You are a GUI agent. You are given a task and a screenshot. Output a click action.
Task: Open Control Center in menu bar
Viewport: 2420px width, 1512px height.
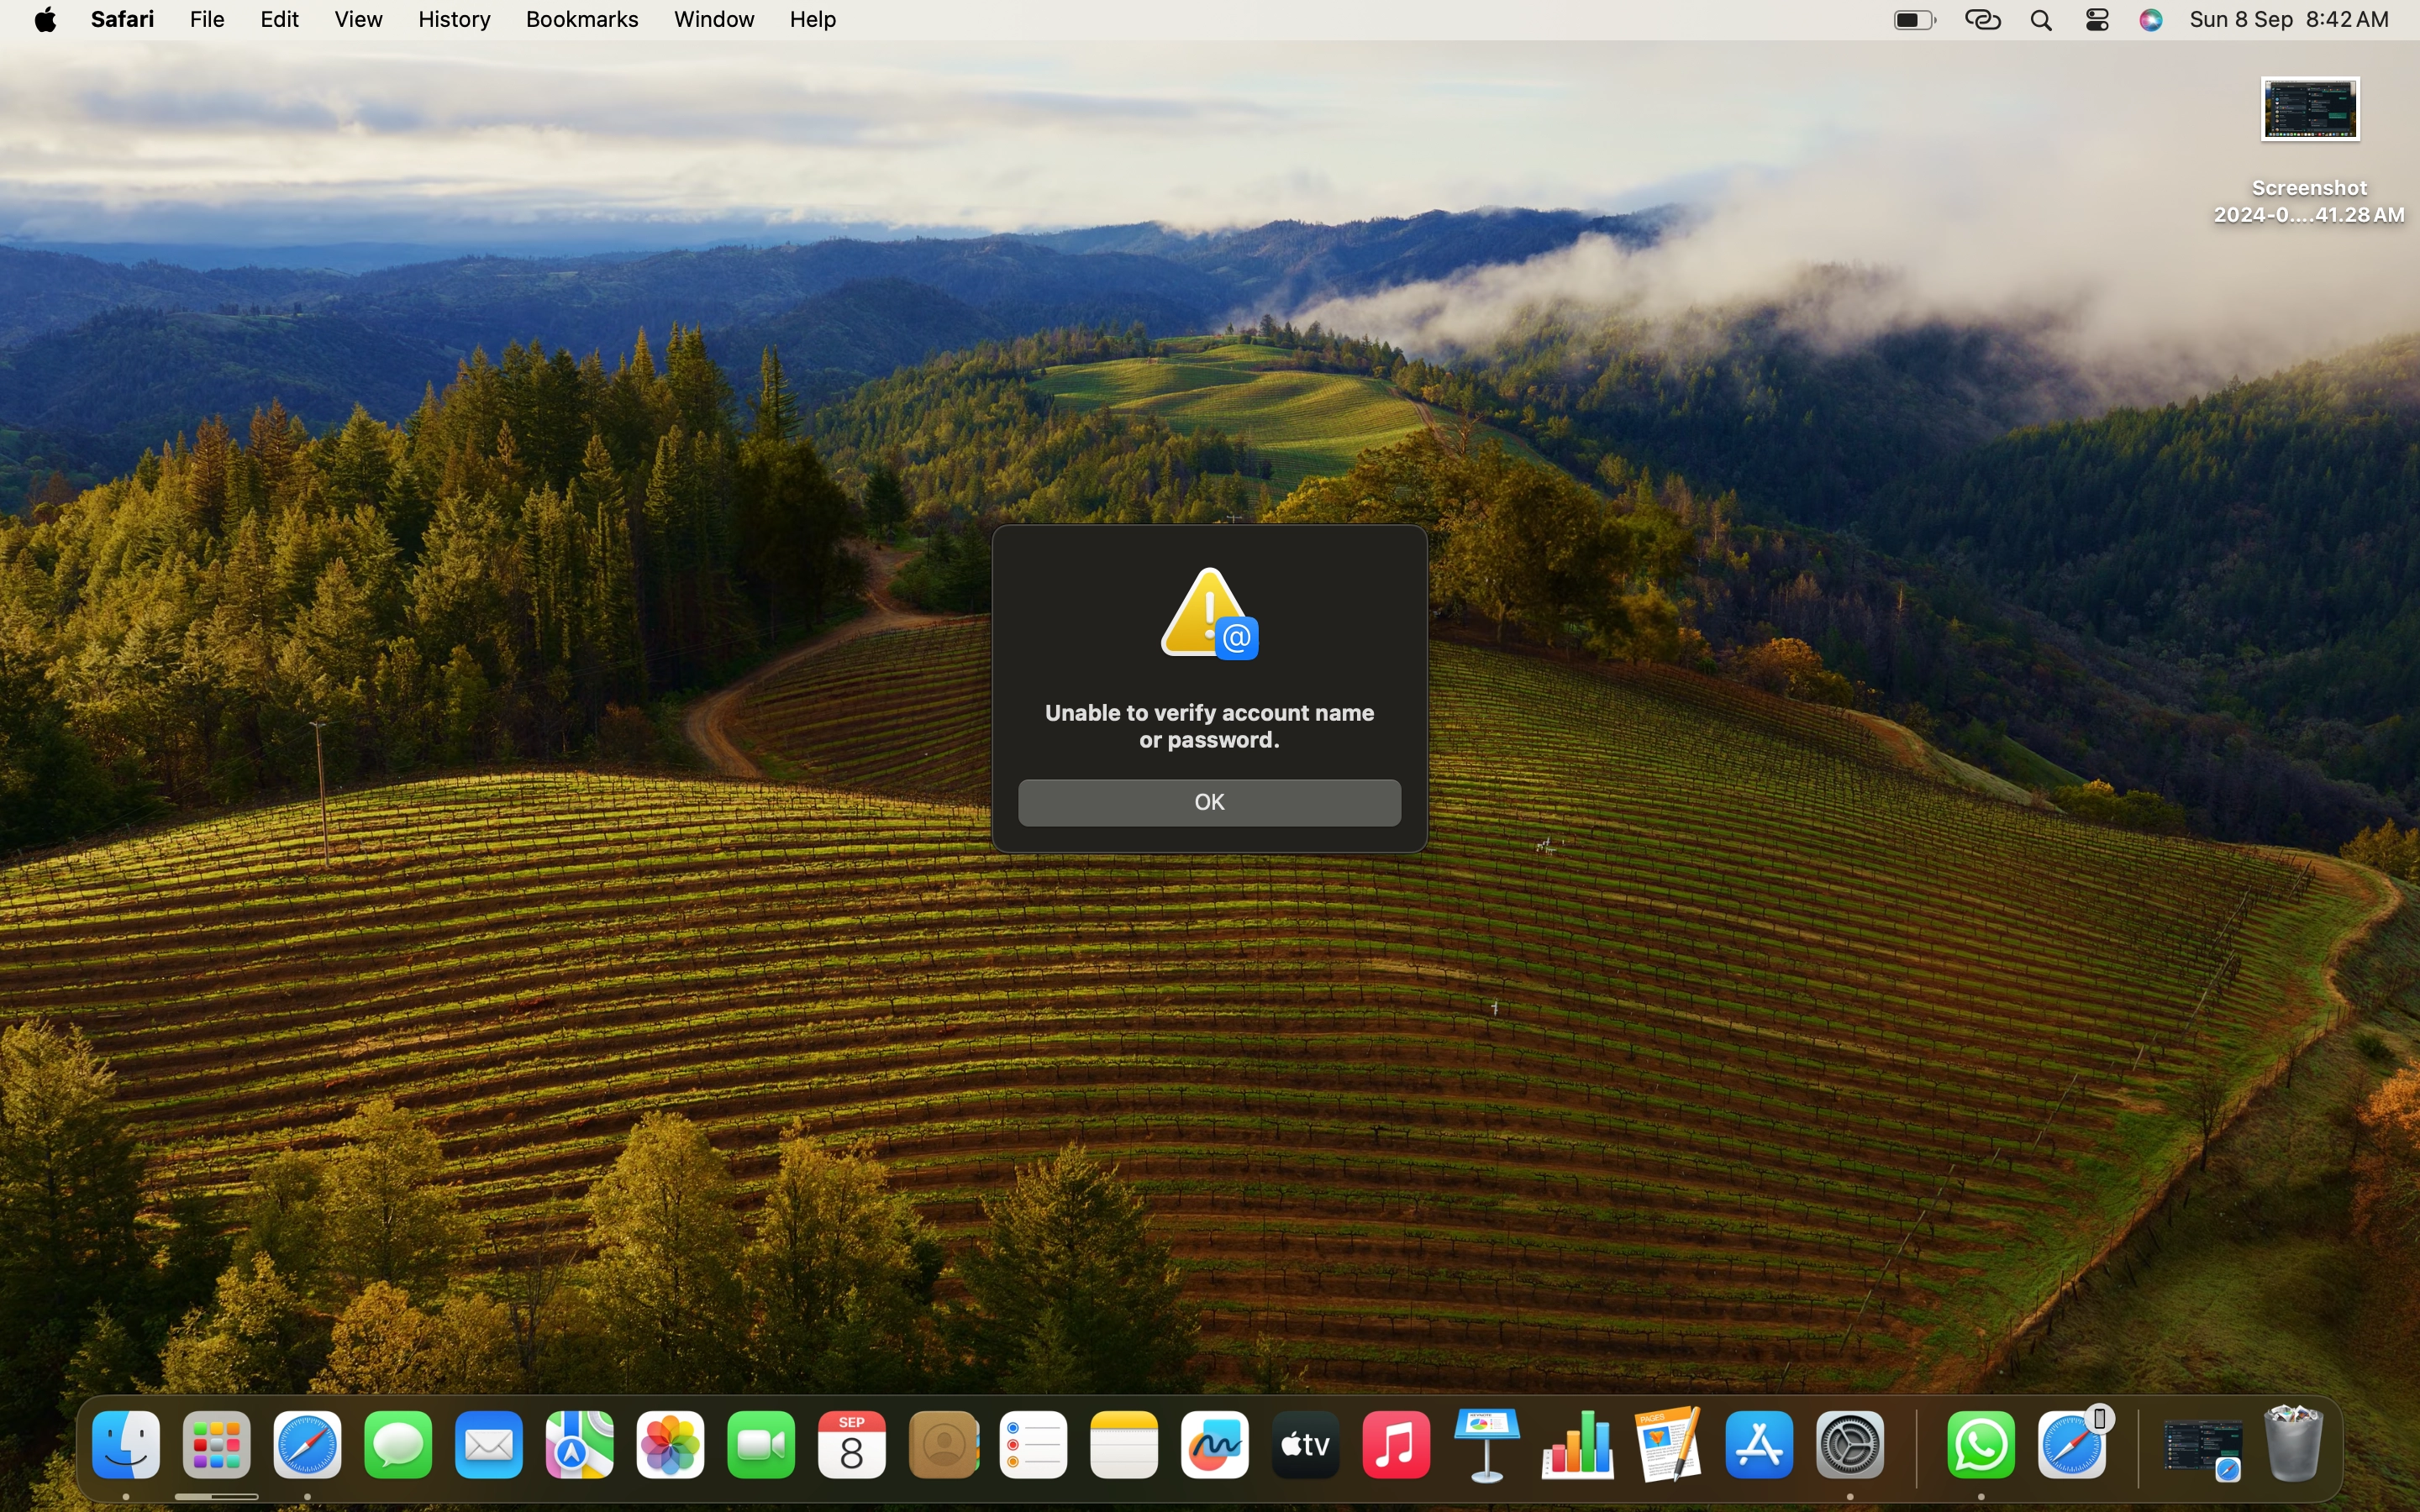pyautogui.click(x=2098, y=20)
